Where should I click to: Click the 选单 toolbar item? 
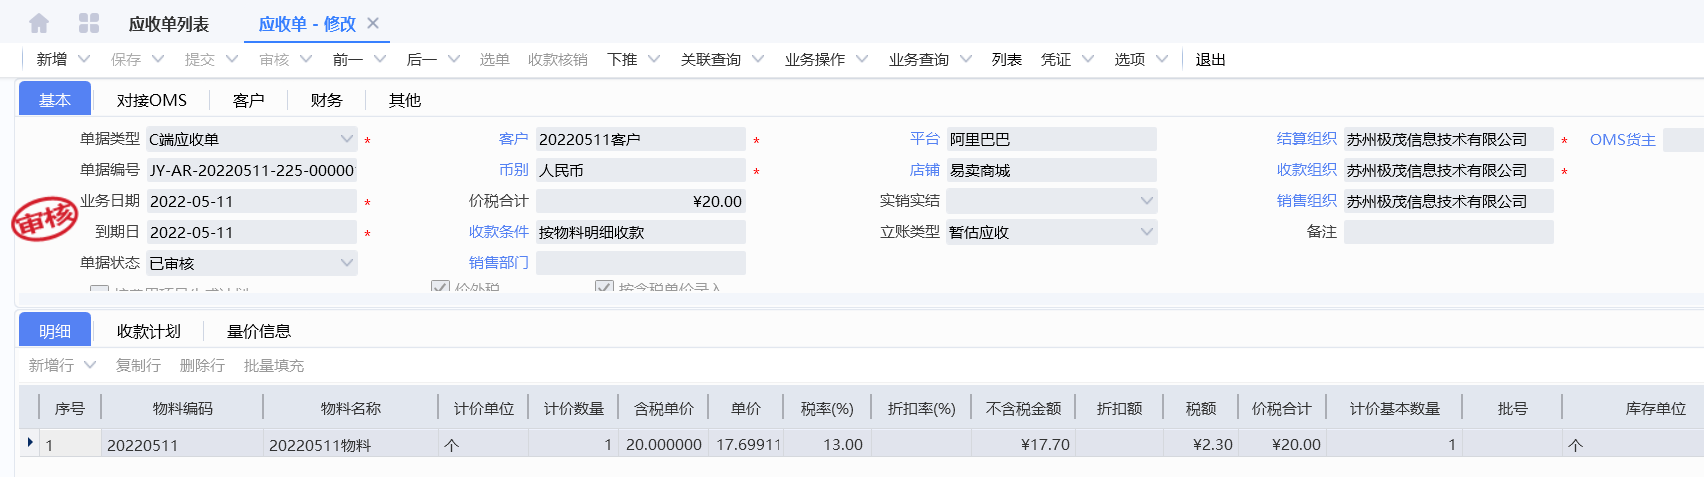point(494,59)
